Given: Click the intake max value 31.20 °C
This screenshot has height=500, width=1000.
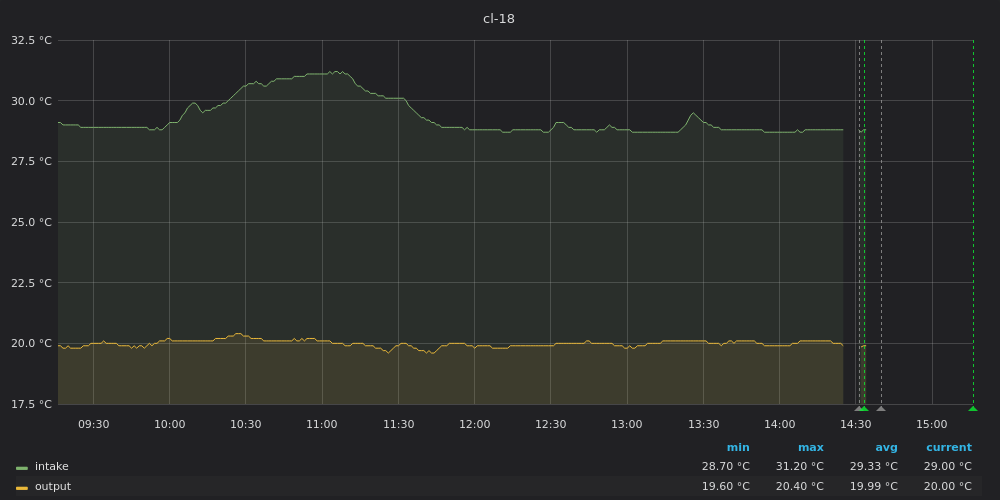Looking at the screenshot, I should pos(799,467).
